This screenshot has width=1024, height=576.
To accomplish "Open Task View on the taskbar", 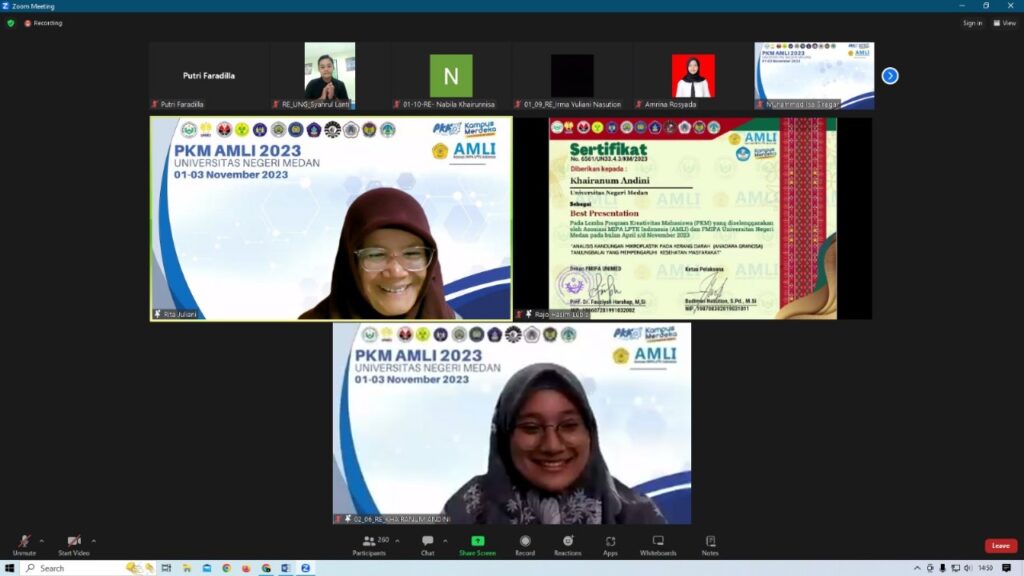I will (x=167, y=568).
